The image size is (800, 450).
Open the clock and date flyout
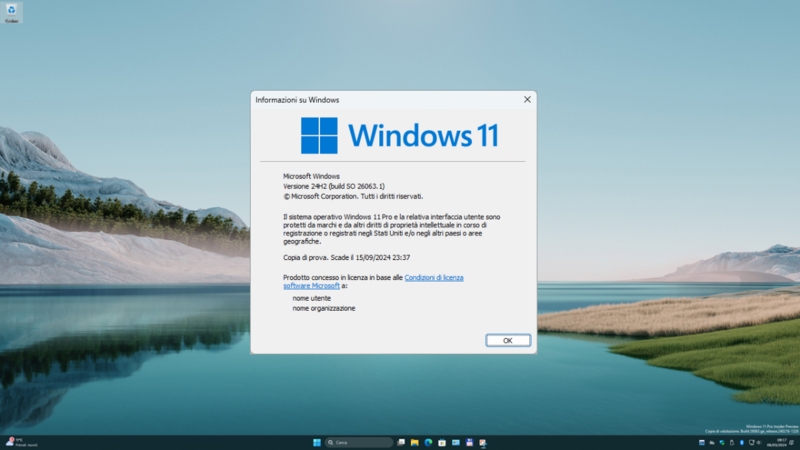(777, 442)
